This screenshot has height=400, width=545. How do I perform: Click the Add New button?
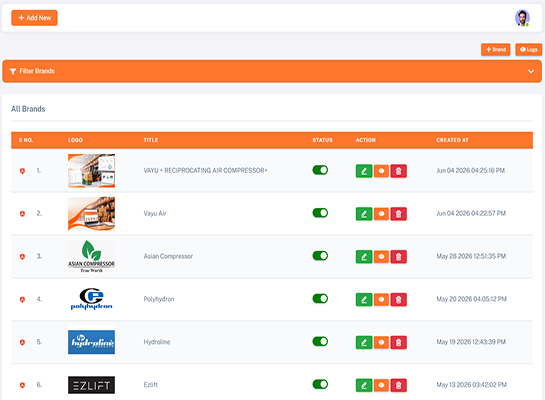34,18
